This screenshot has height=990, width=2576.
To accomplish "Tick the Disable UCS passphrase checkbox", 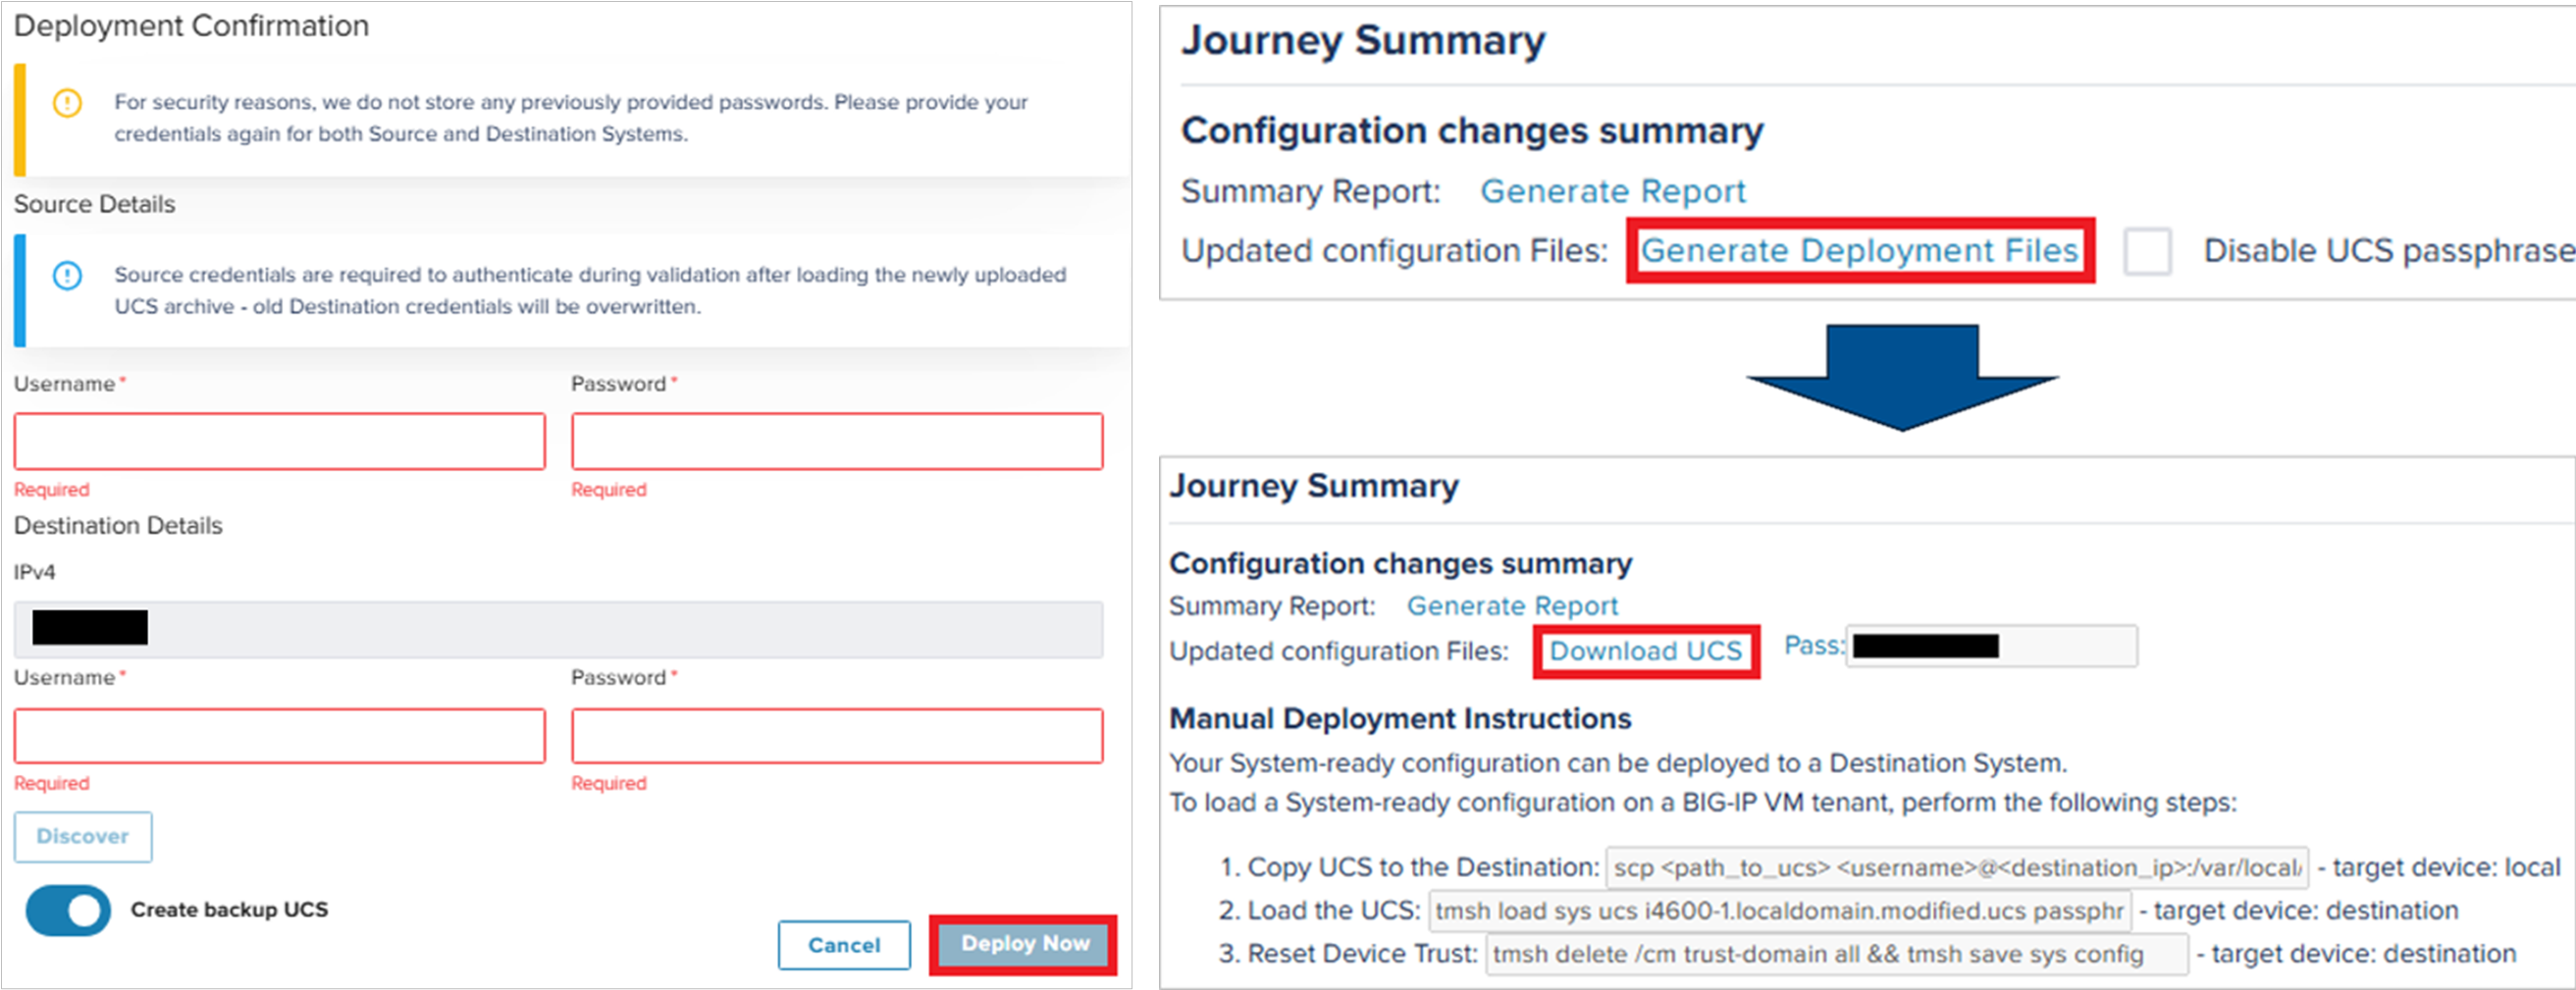I will tap(2147, 251).
